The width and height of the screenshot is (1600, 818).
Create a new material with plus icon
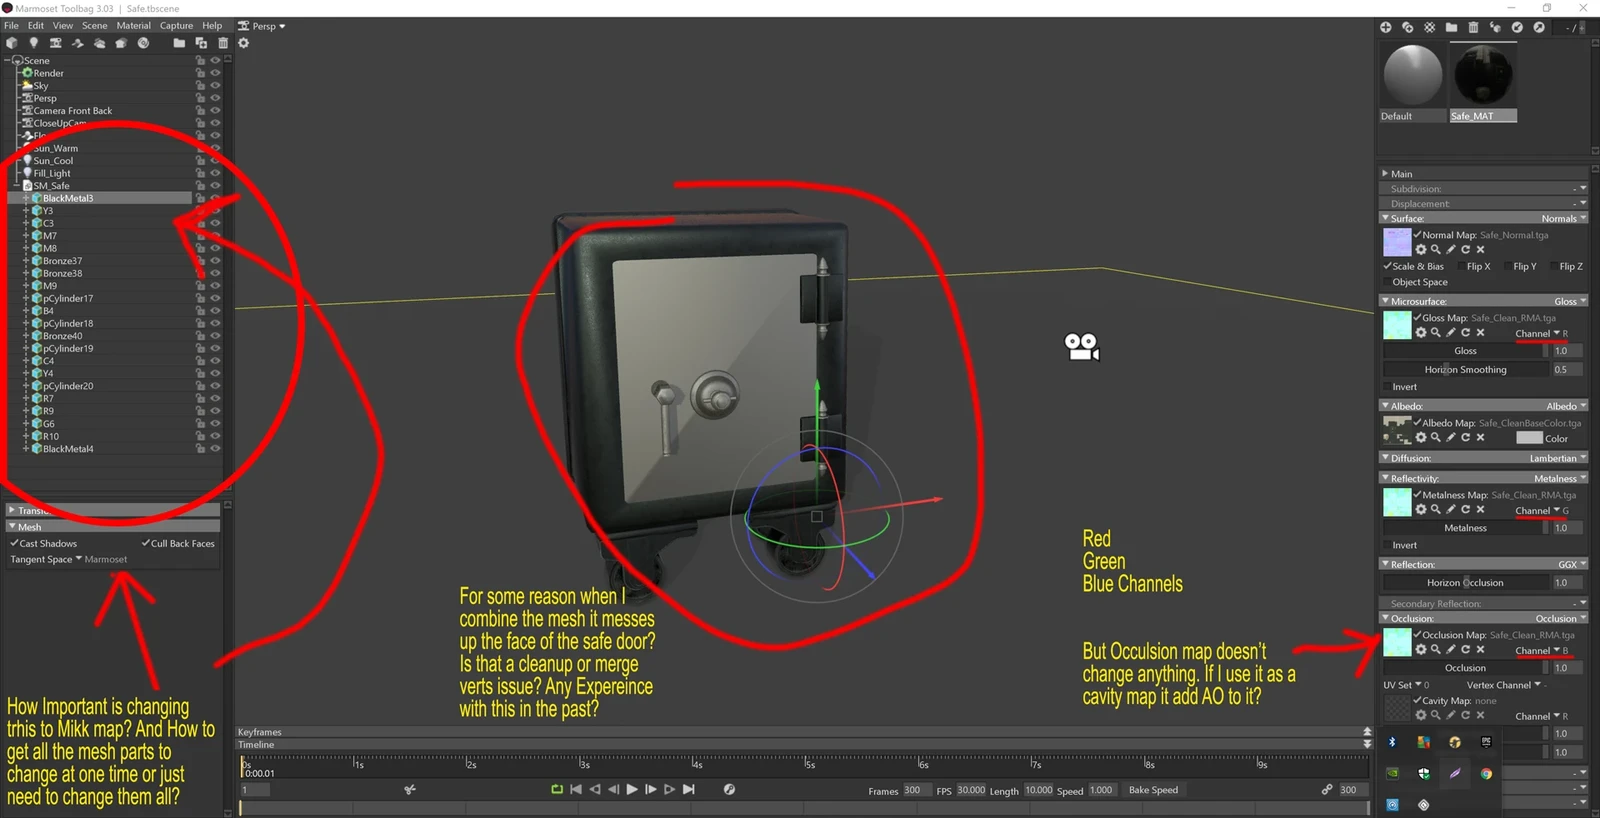(1386, 27)
